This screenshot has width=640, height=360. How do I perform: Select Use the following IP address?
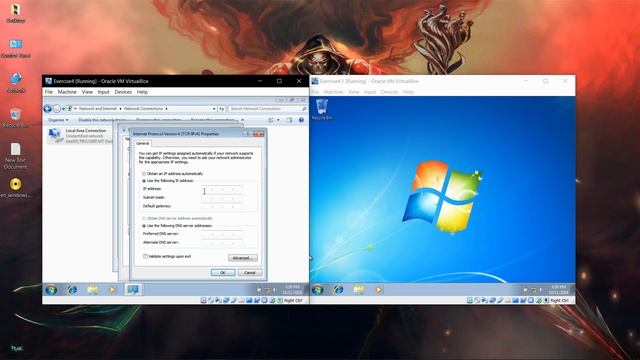click(x=168, y=180)
